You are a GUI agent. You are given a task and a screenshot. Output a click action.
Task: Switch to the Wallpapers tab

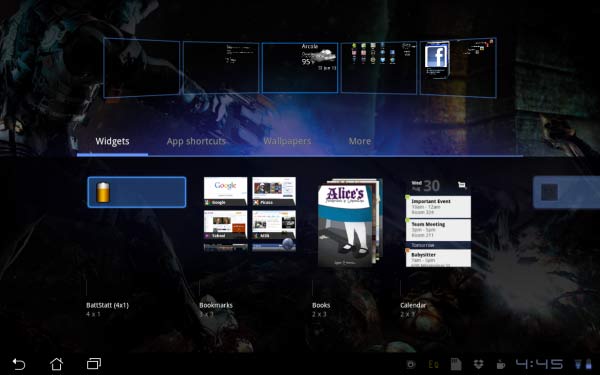[x=287, y=141]
